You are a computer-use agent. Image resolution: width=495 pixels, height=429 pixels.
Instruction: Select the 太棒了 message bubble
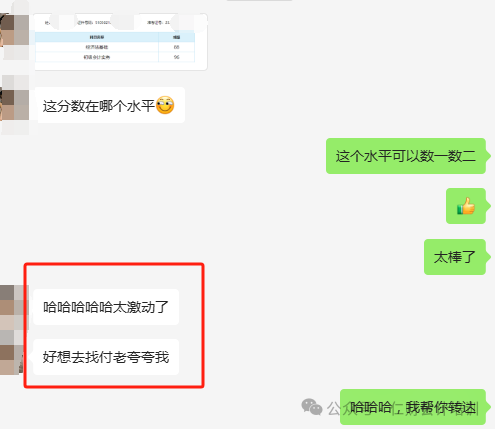(x=455, y=257)
